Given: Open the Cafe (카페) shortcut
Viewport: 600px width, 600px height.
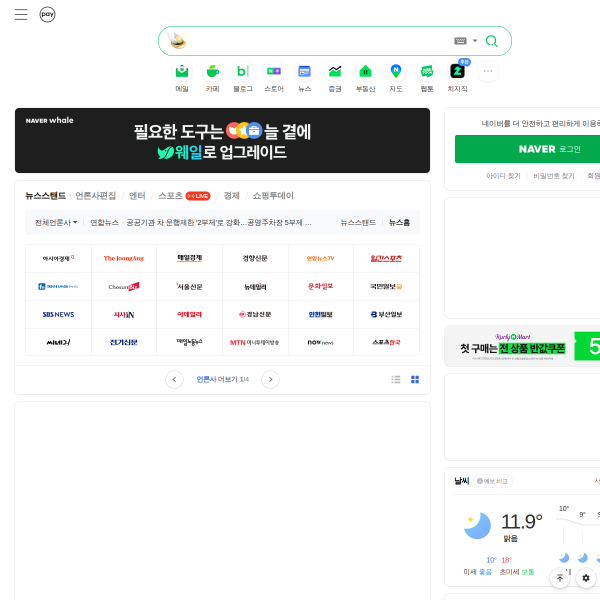Looking at the screenshot, I should coord(213,77).
